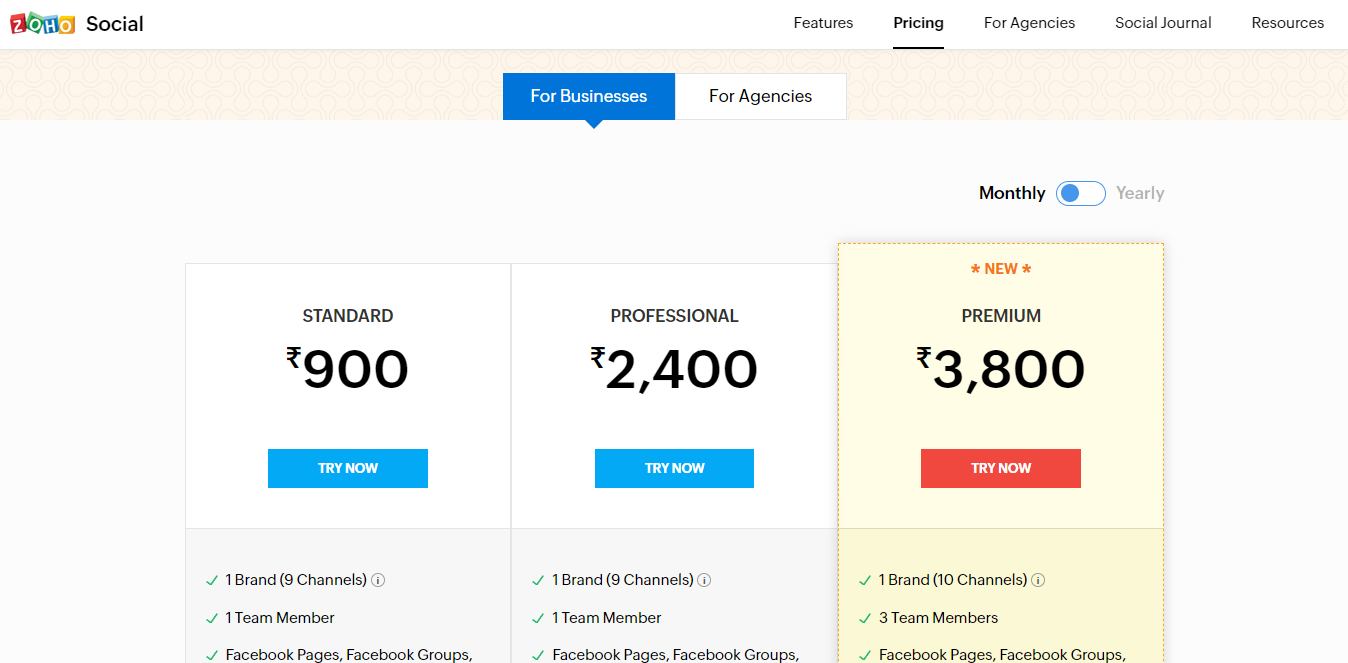Click Try Now under Professional plan
The width and height of the screenshot is (1348, 663).
pyautogui.click(x=674, y=468)
